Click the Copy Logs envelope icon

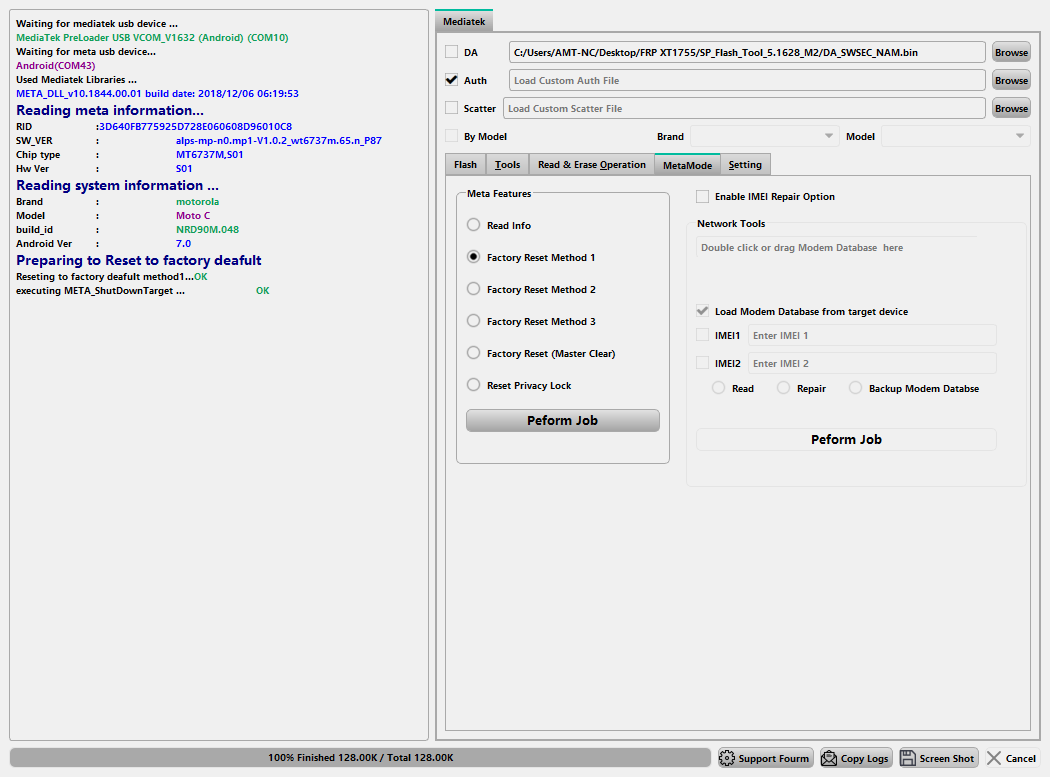829,758
